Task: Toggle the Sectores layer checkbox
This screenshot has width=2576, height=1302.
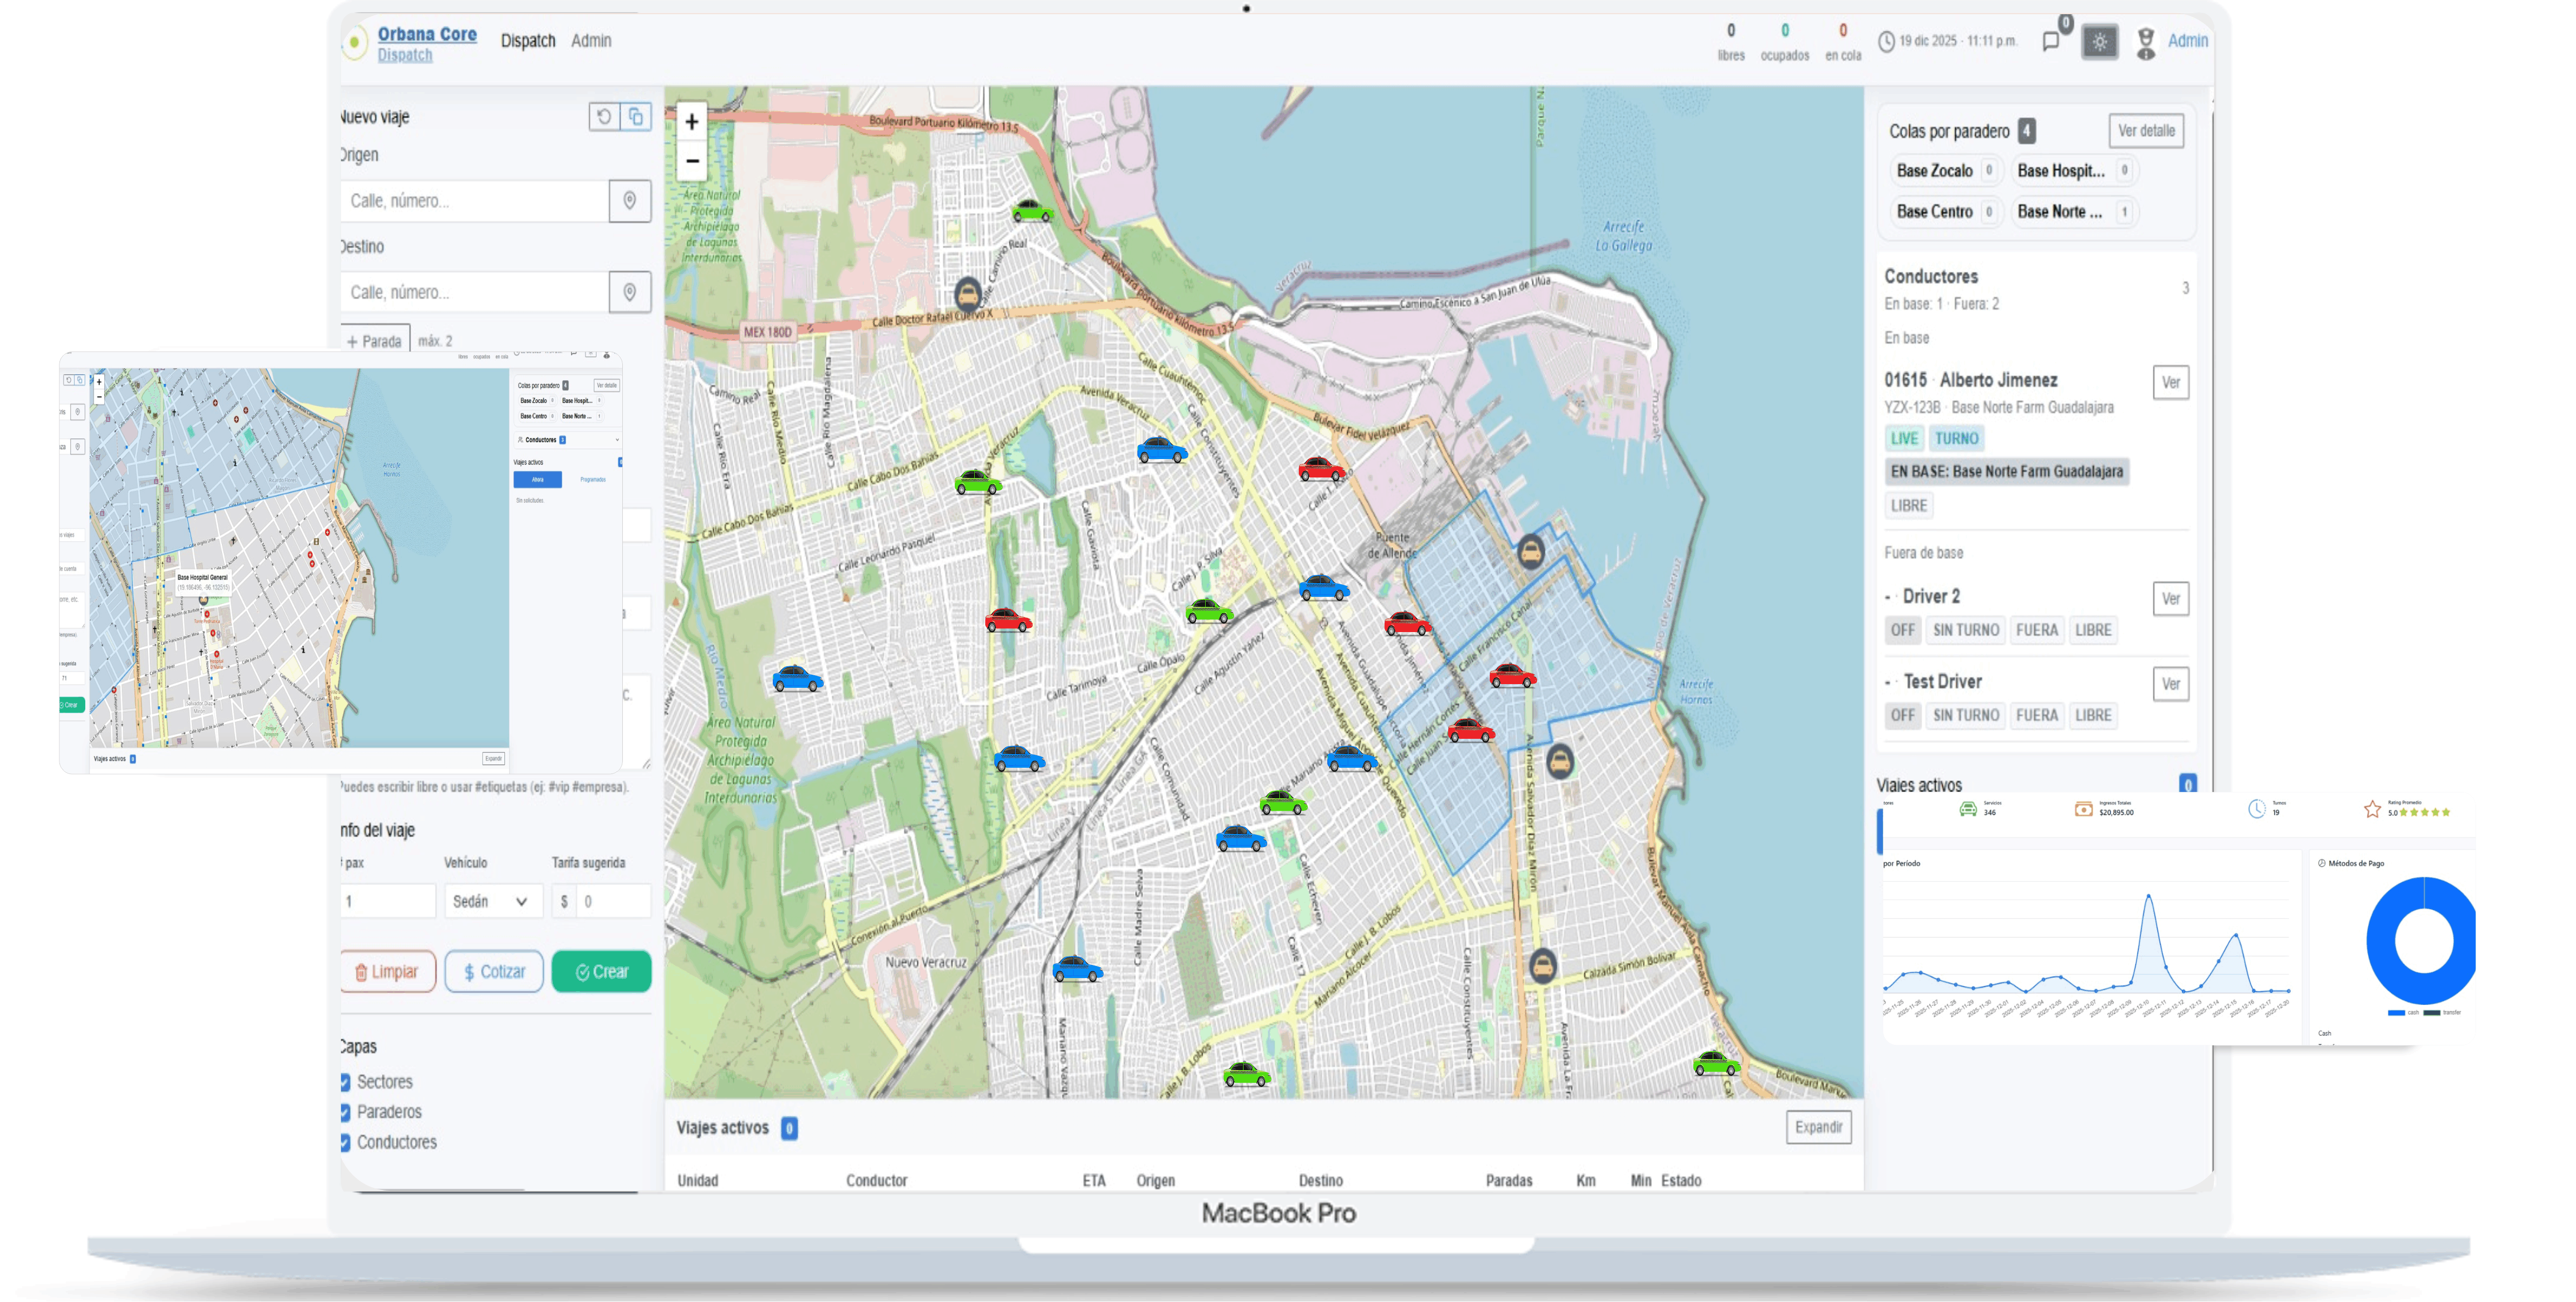Action: click(x=345, y=1082)
